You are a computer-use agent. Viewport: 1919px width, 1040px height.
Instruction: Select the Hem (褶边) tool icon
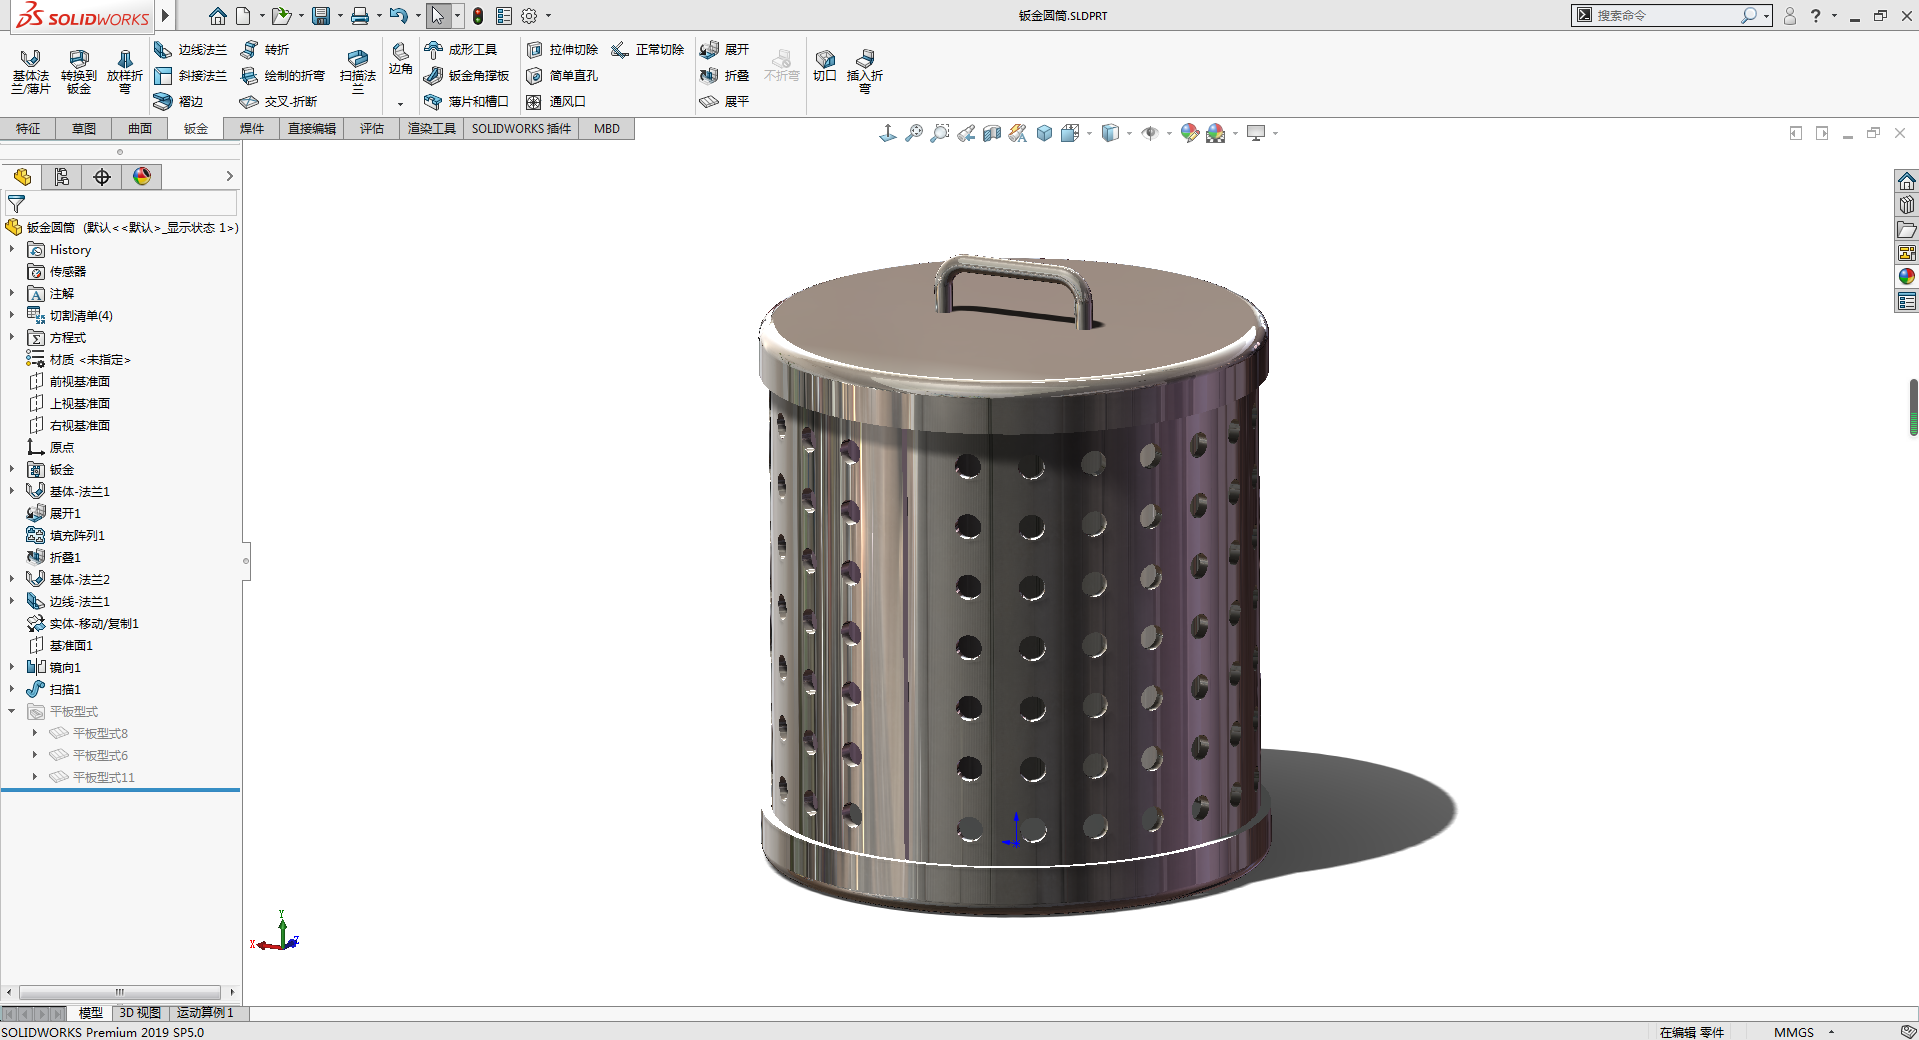[x=163, y=102]
